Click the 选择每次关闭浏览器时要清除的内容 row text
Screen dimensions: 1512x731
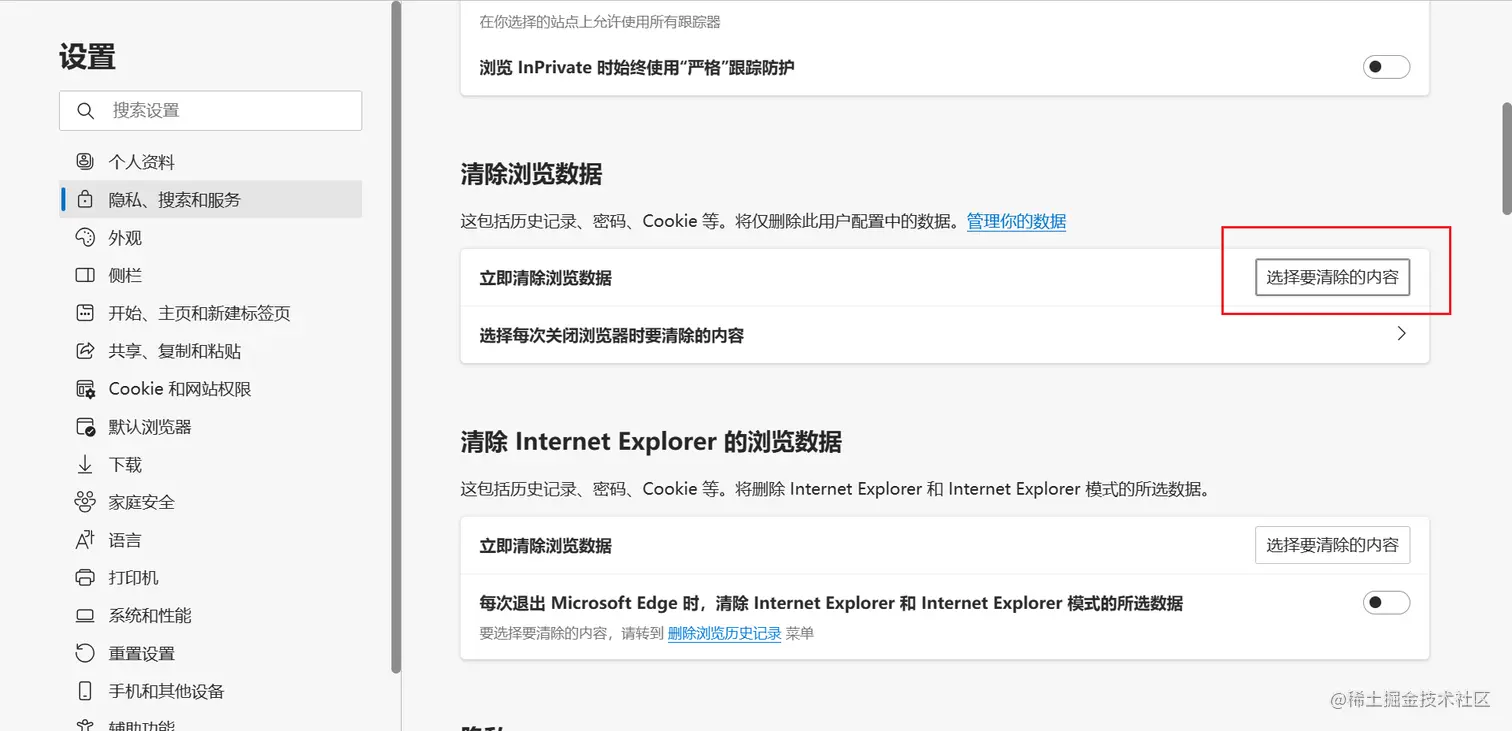611,335
